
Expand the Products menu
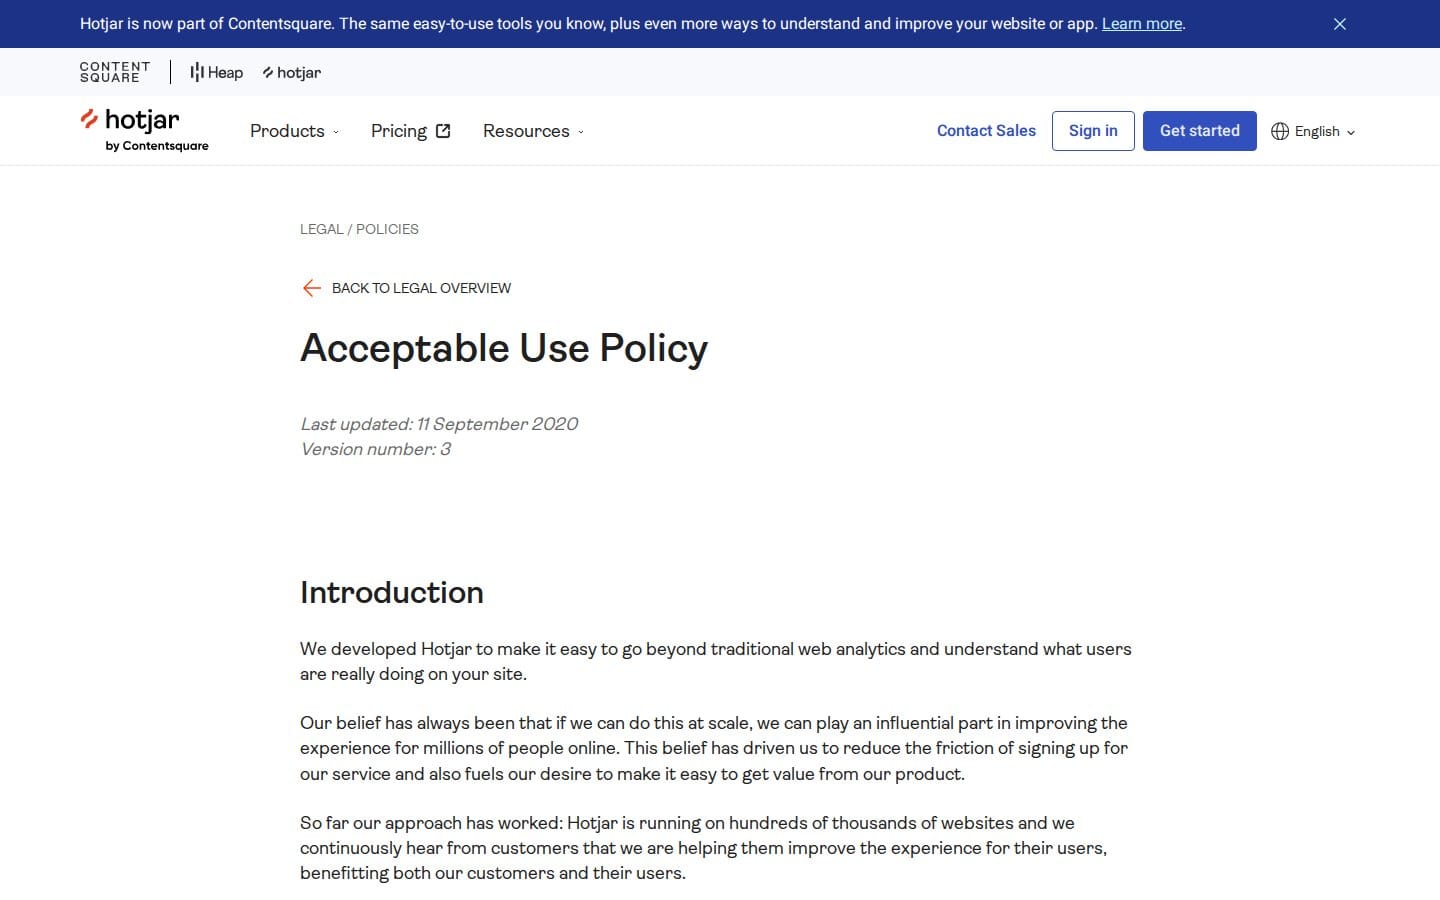coord(295,131)
